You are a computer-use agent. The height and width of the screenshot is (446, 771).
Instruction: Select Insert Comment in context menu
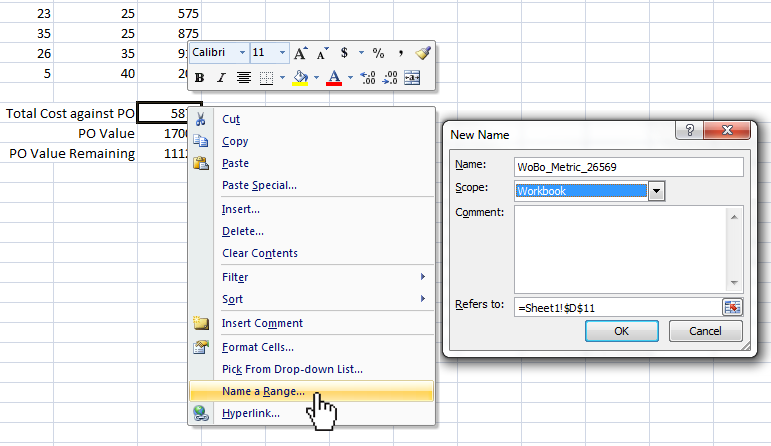coord(262,323)
